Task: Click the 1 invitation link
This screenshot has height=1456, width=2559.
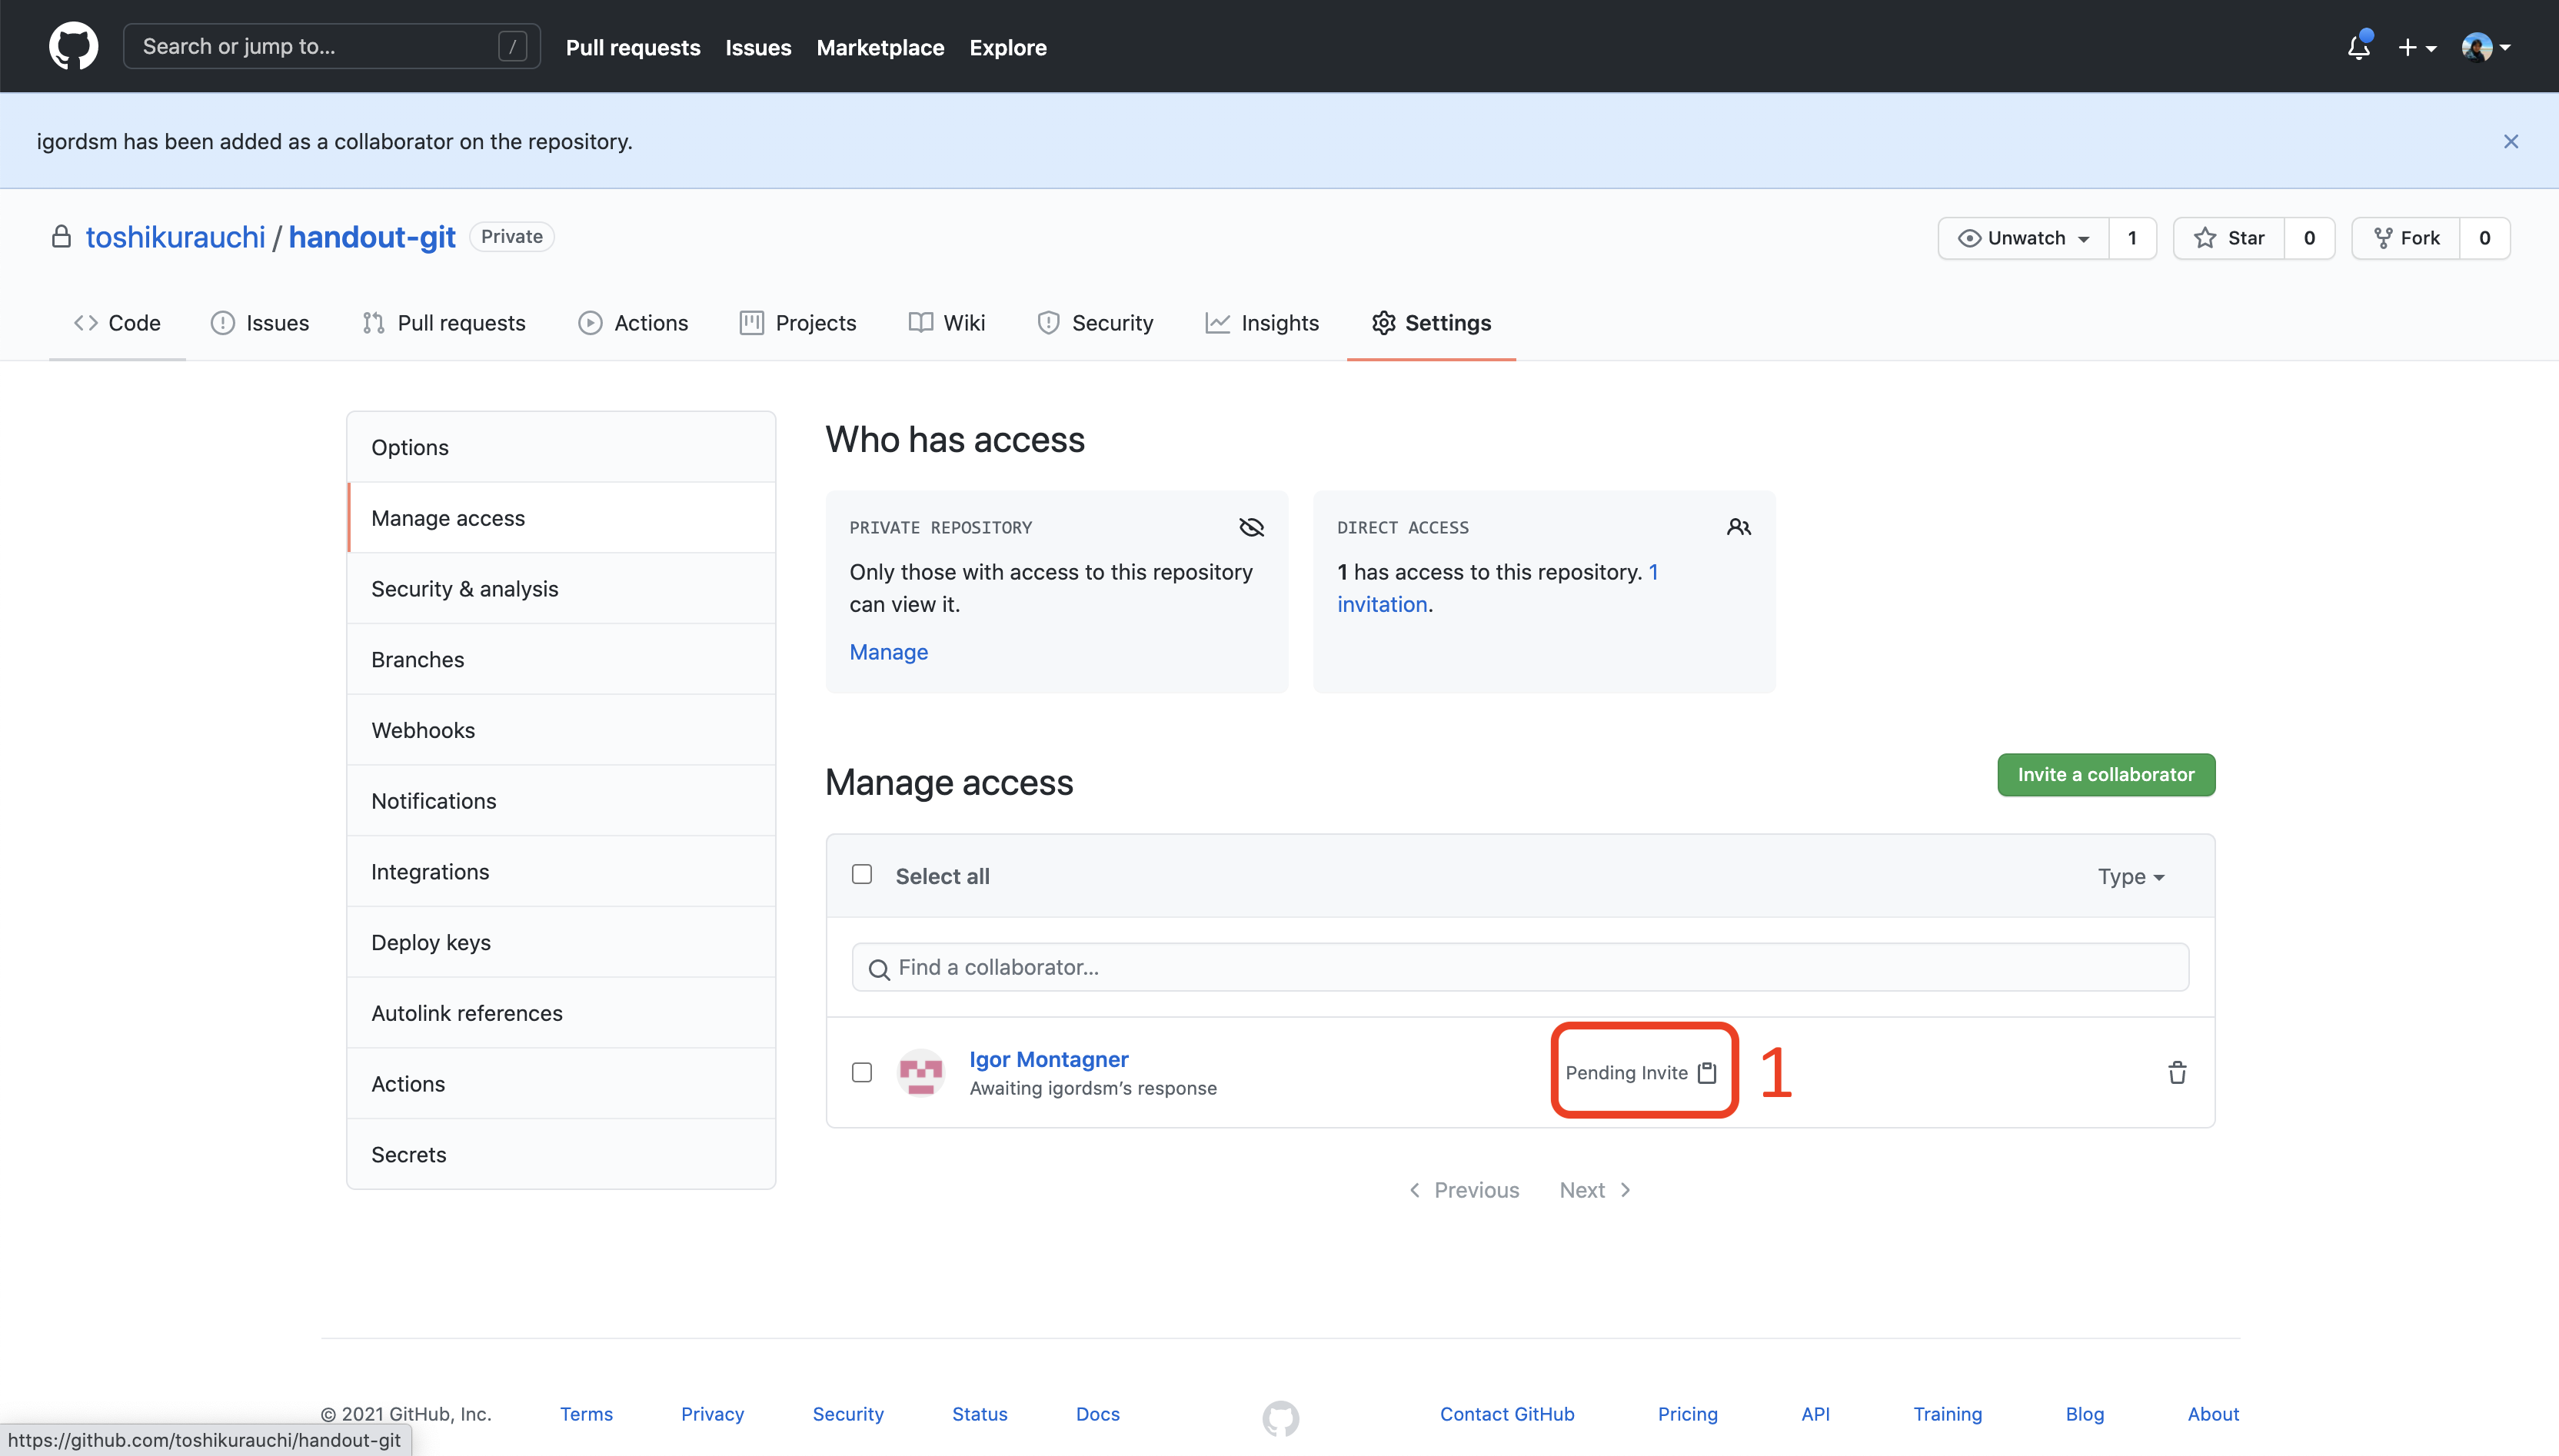Action: tap(1498, 588)
